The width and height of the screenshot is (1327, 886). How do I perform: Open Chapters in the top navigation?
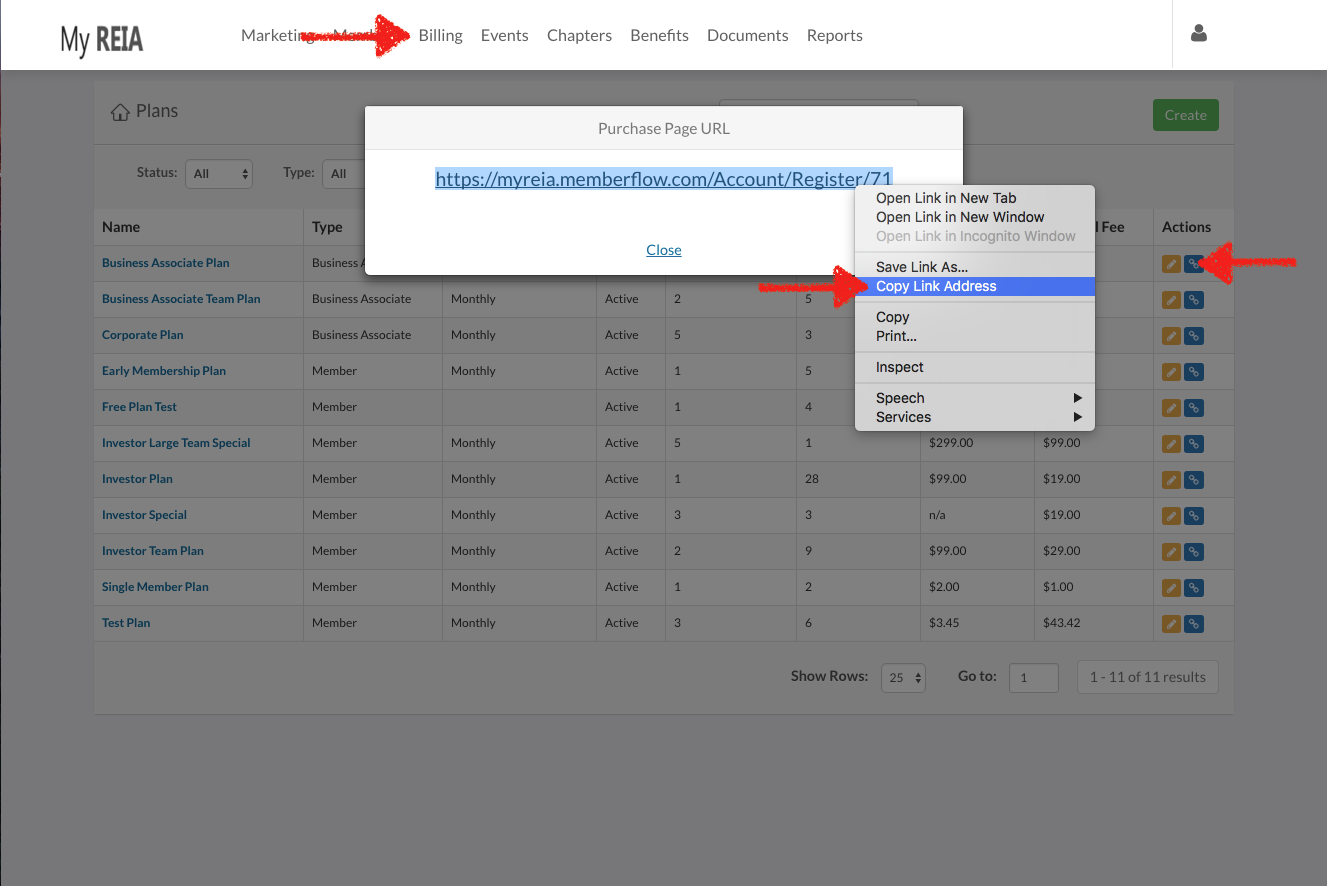(579, 35)
